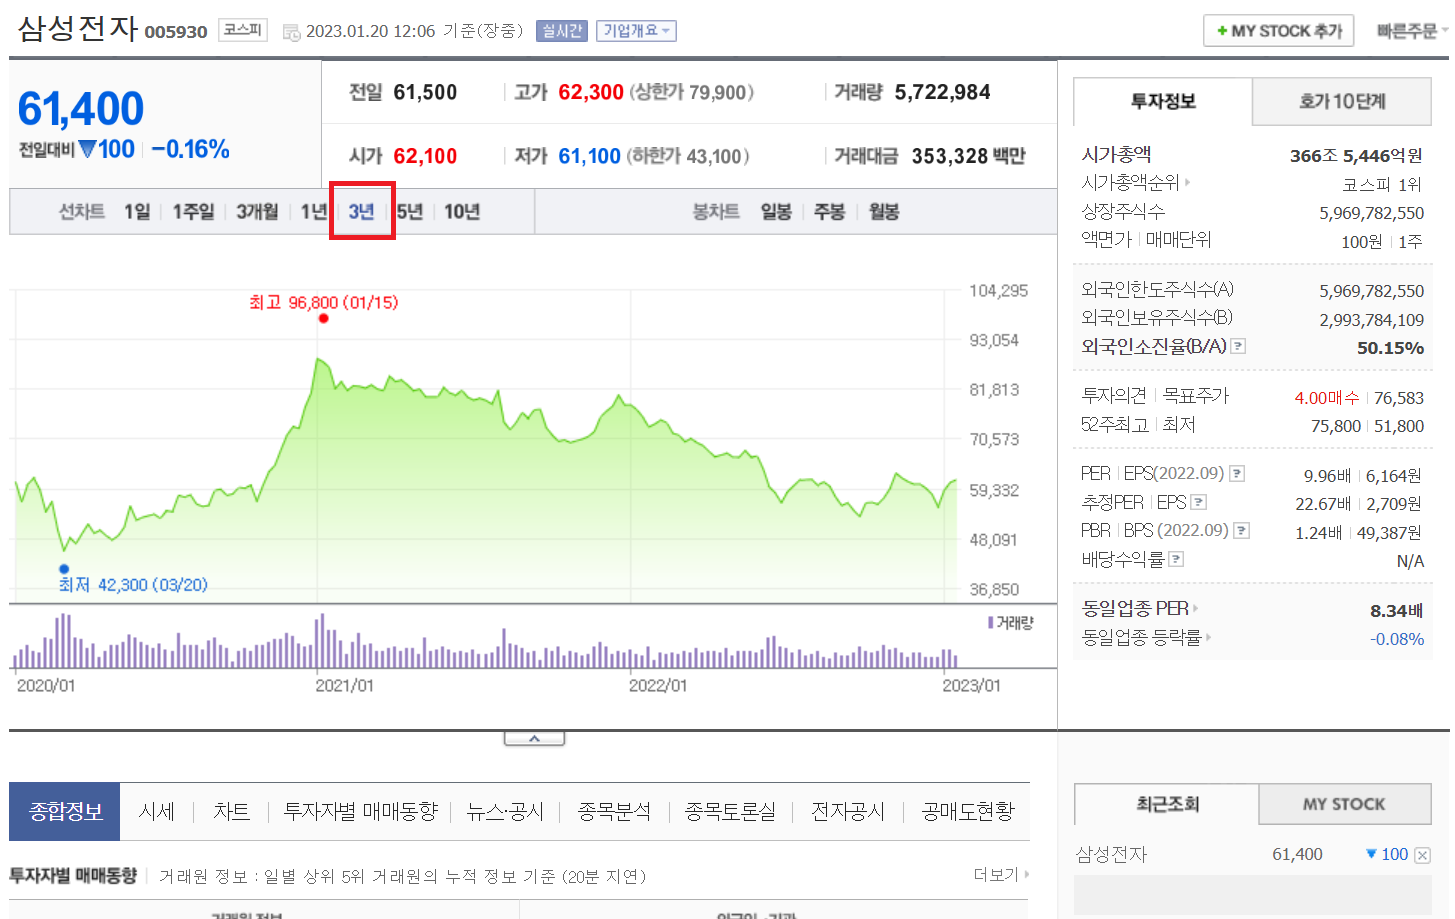Click foreign ownership value 50.15%
Viewport: 1455px width, 919px height.
coord(1390,348)
